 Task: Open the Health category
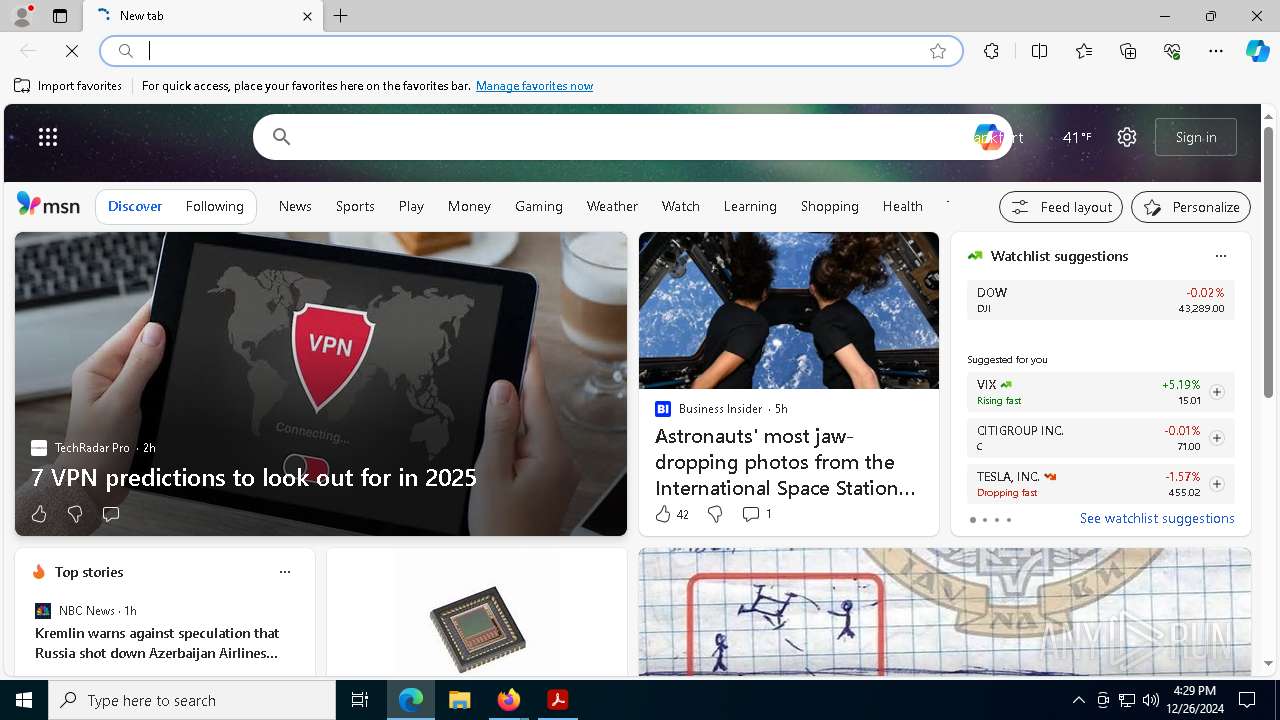click(x=903, y=206)
